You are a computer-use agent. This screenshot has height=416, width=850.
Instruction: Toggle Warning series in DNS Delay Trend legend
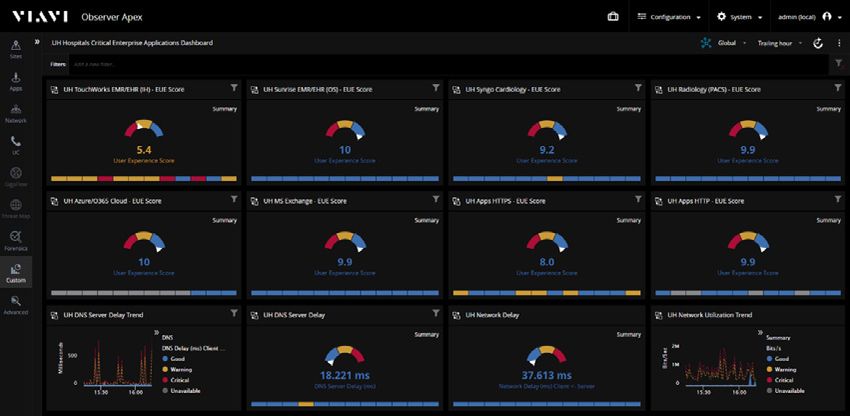(177, 369)
